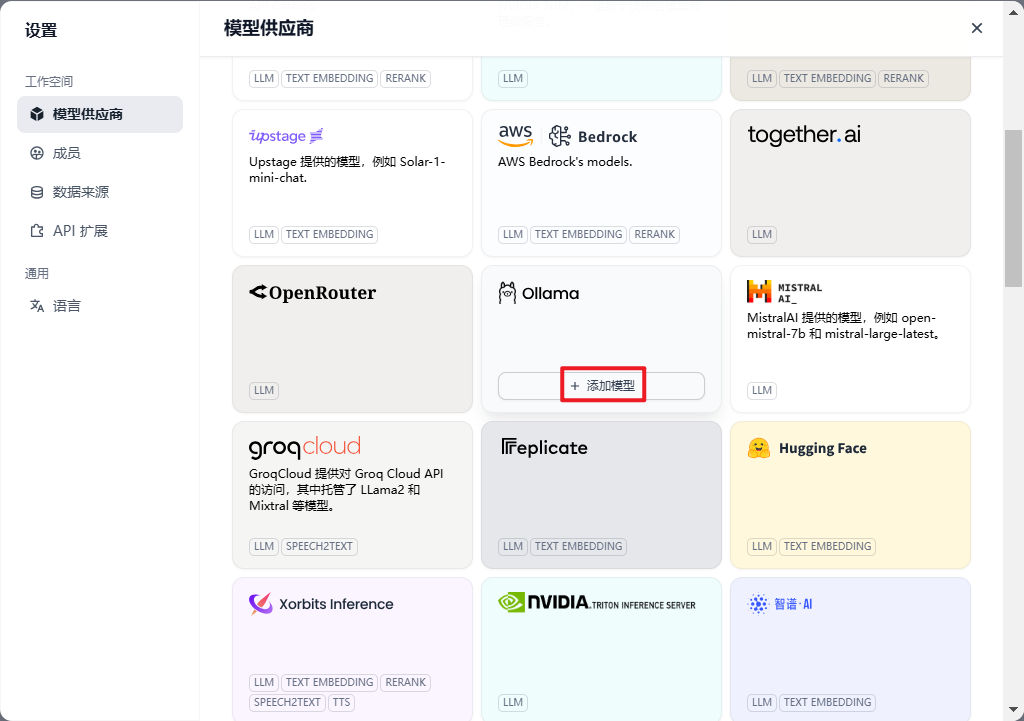The height and width of the screenshot is (721, 1024).
Task: Click the Hugging Face emoji icon
Action: 759,448
